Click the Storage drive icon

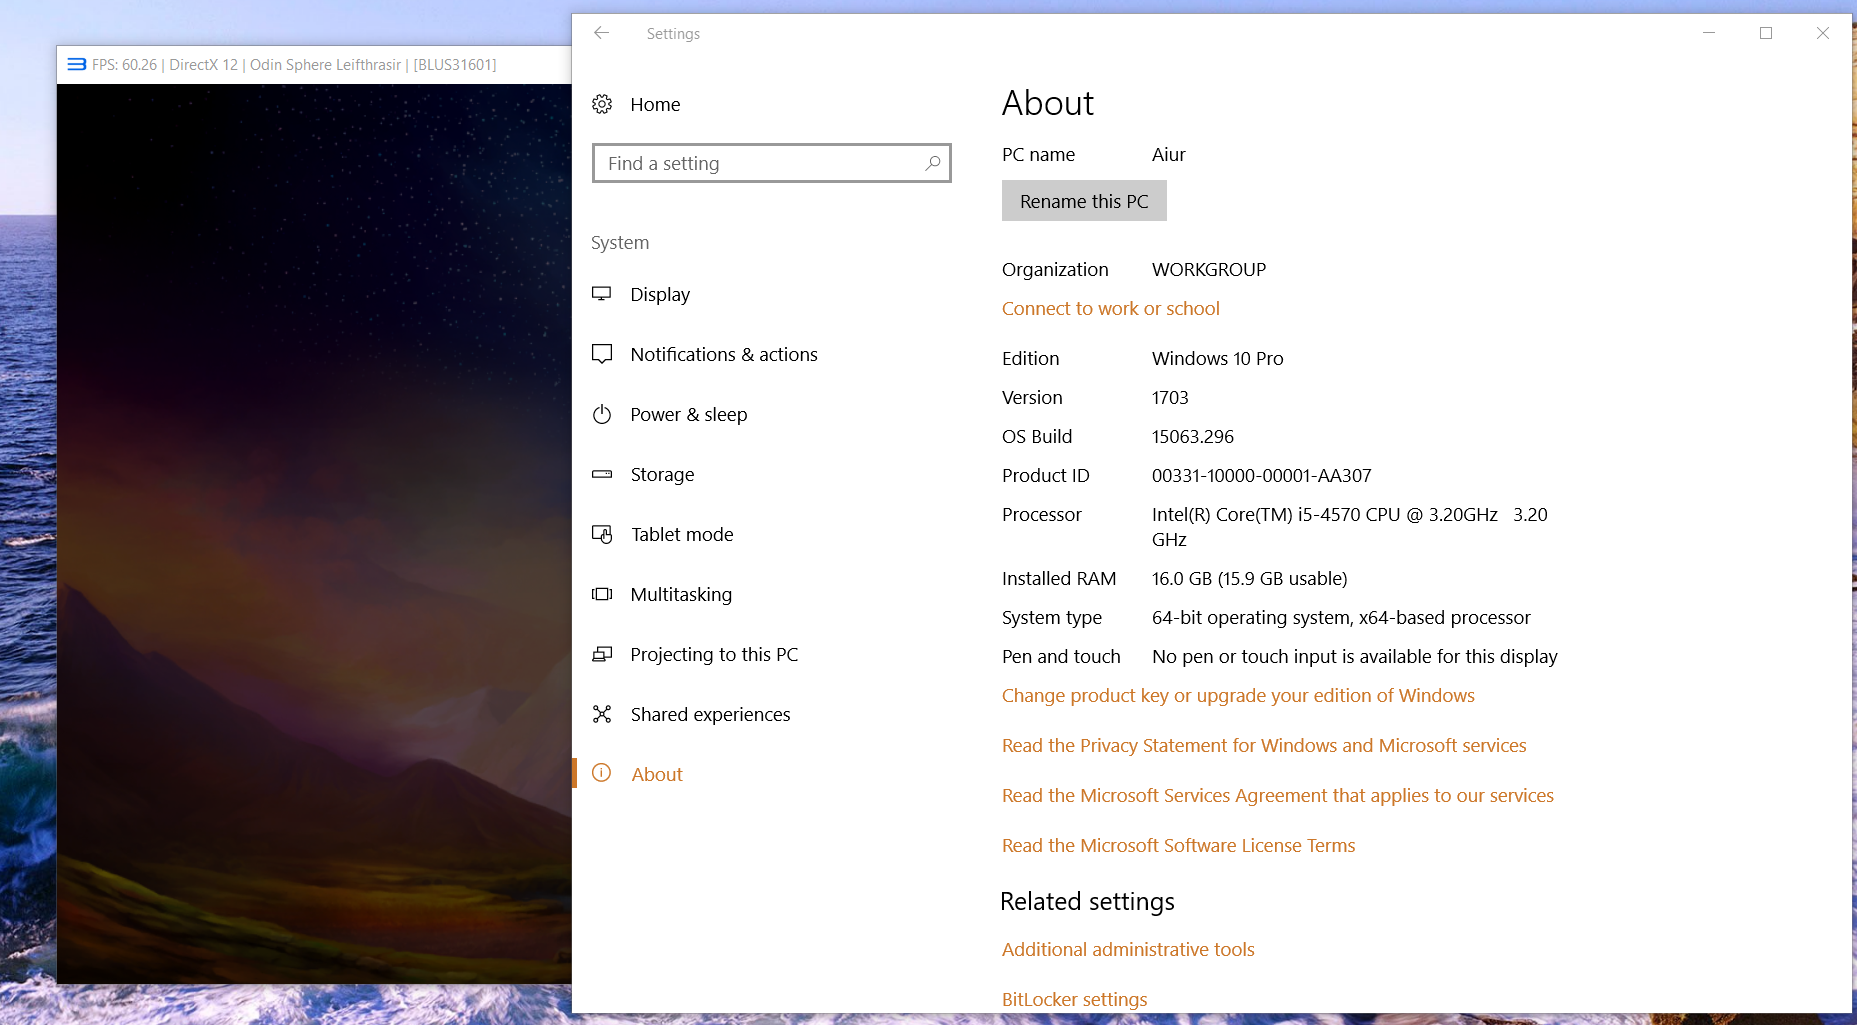(602, 474)
